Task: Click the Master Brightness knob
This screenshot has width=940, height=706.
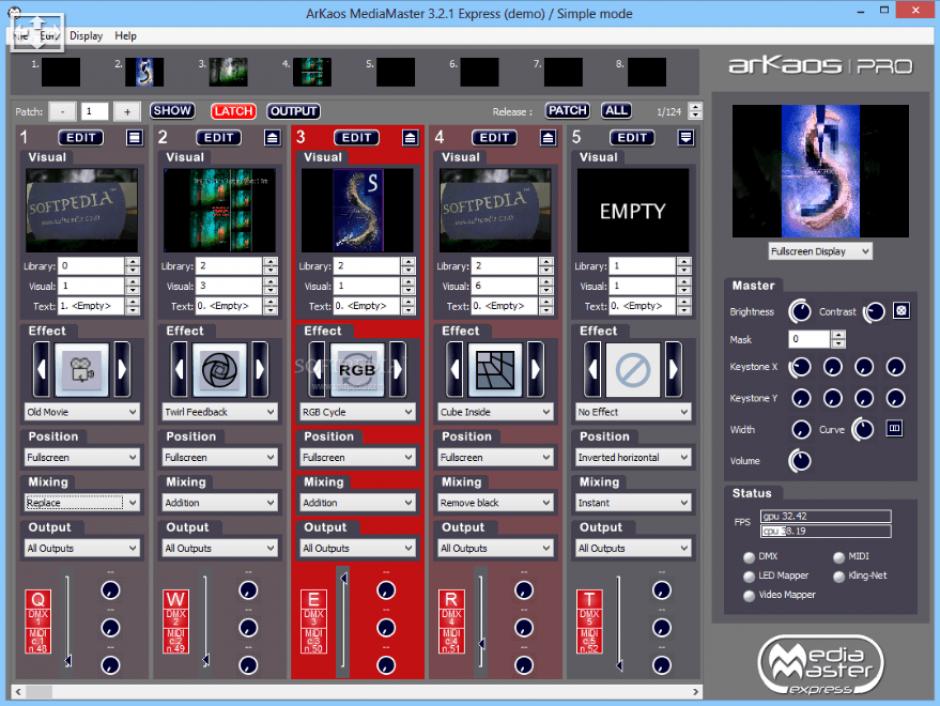Action: [x=800, y=311]
